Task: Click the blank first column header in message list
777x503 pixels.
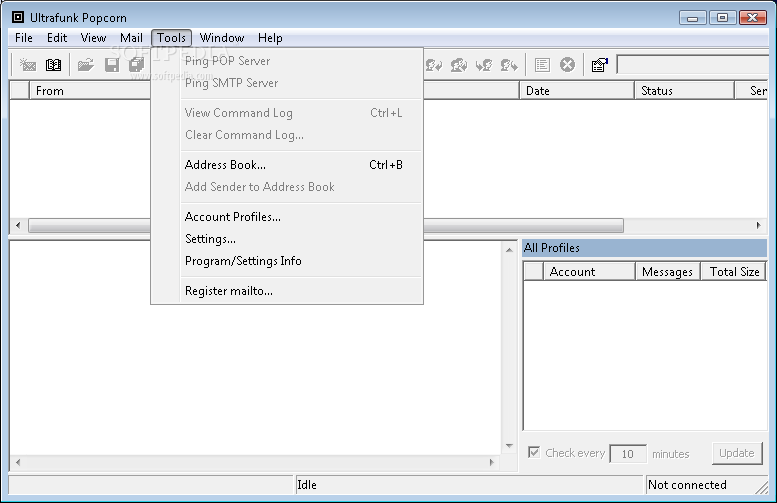Action: (x=20, y=91)
